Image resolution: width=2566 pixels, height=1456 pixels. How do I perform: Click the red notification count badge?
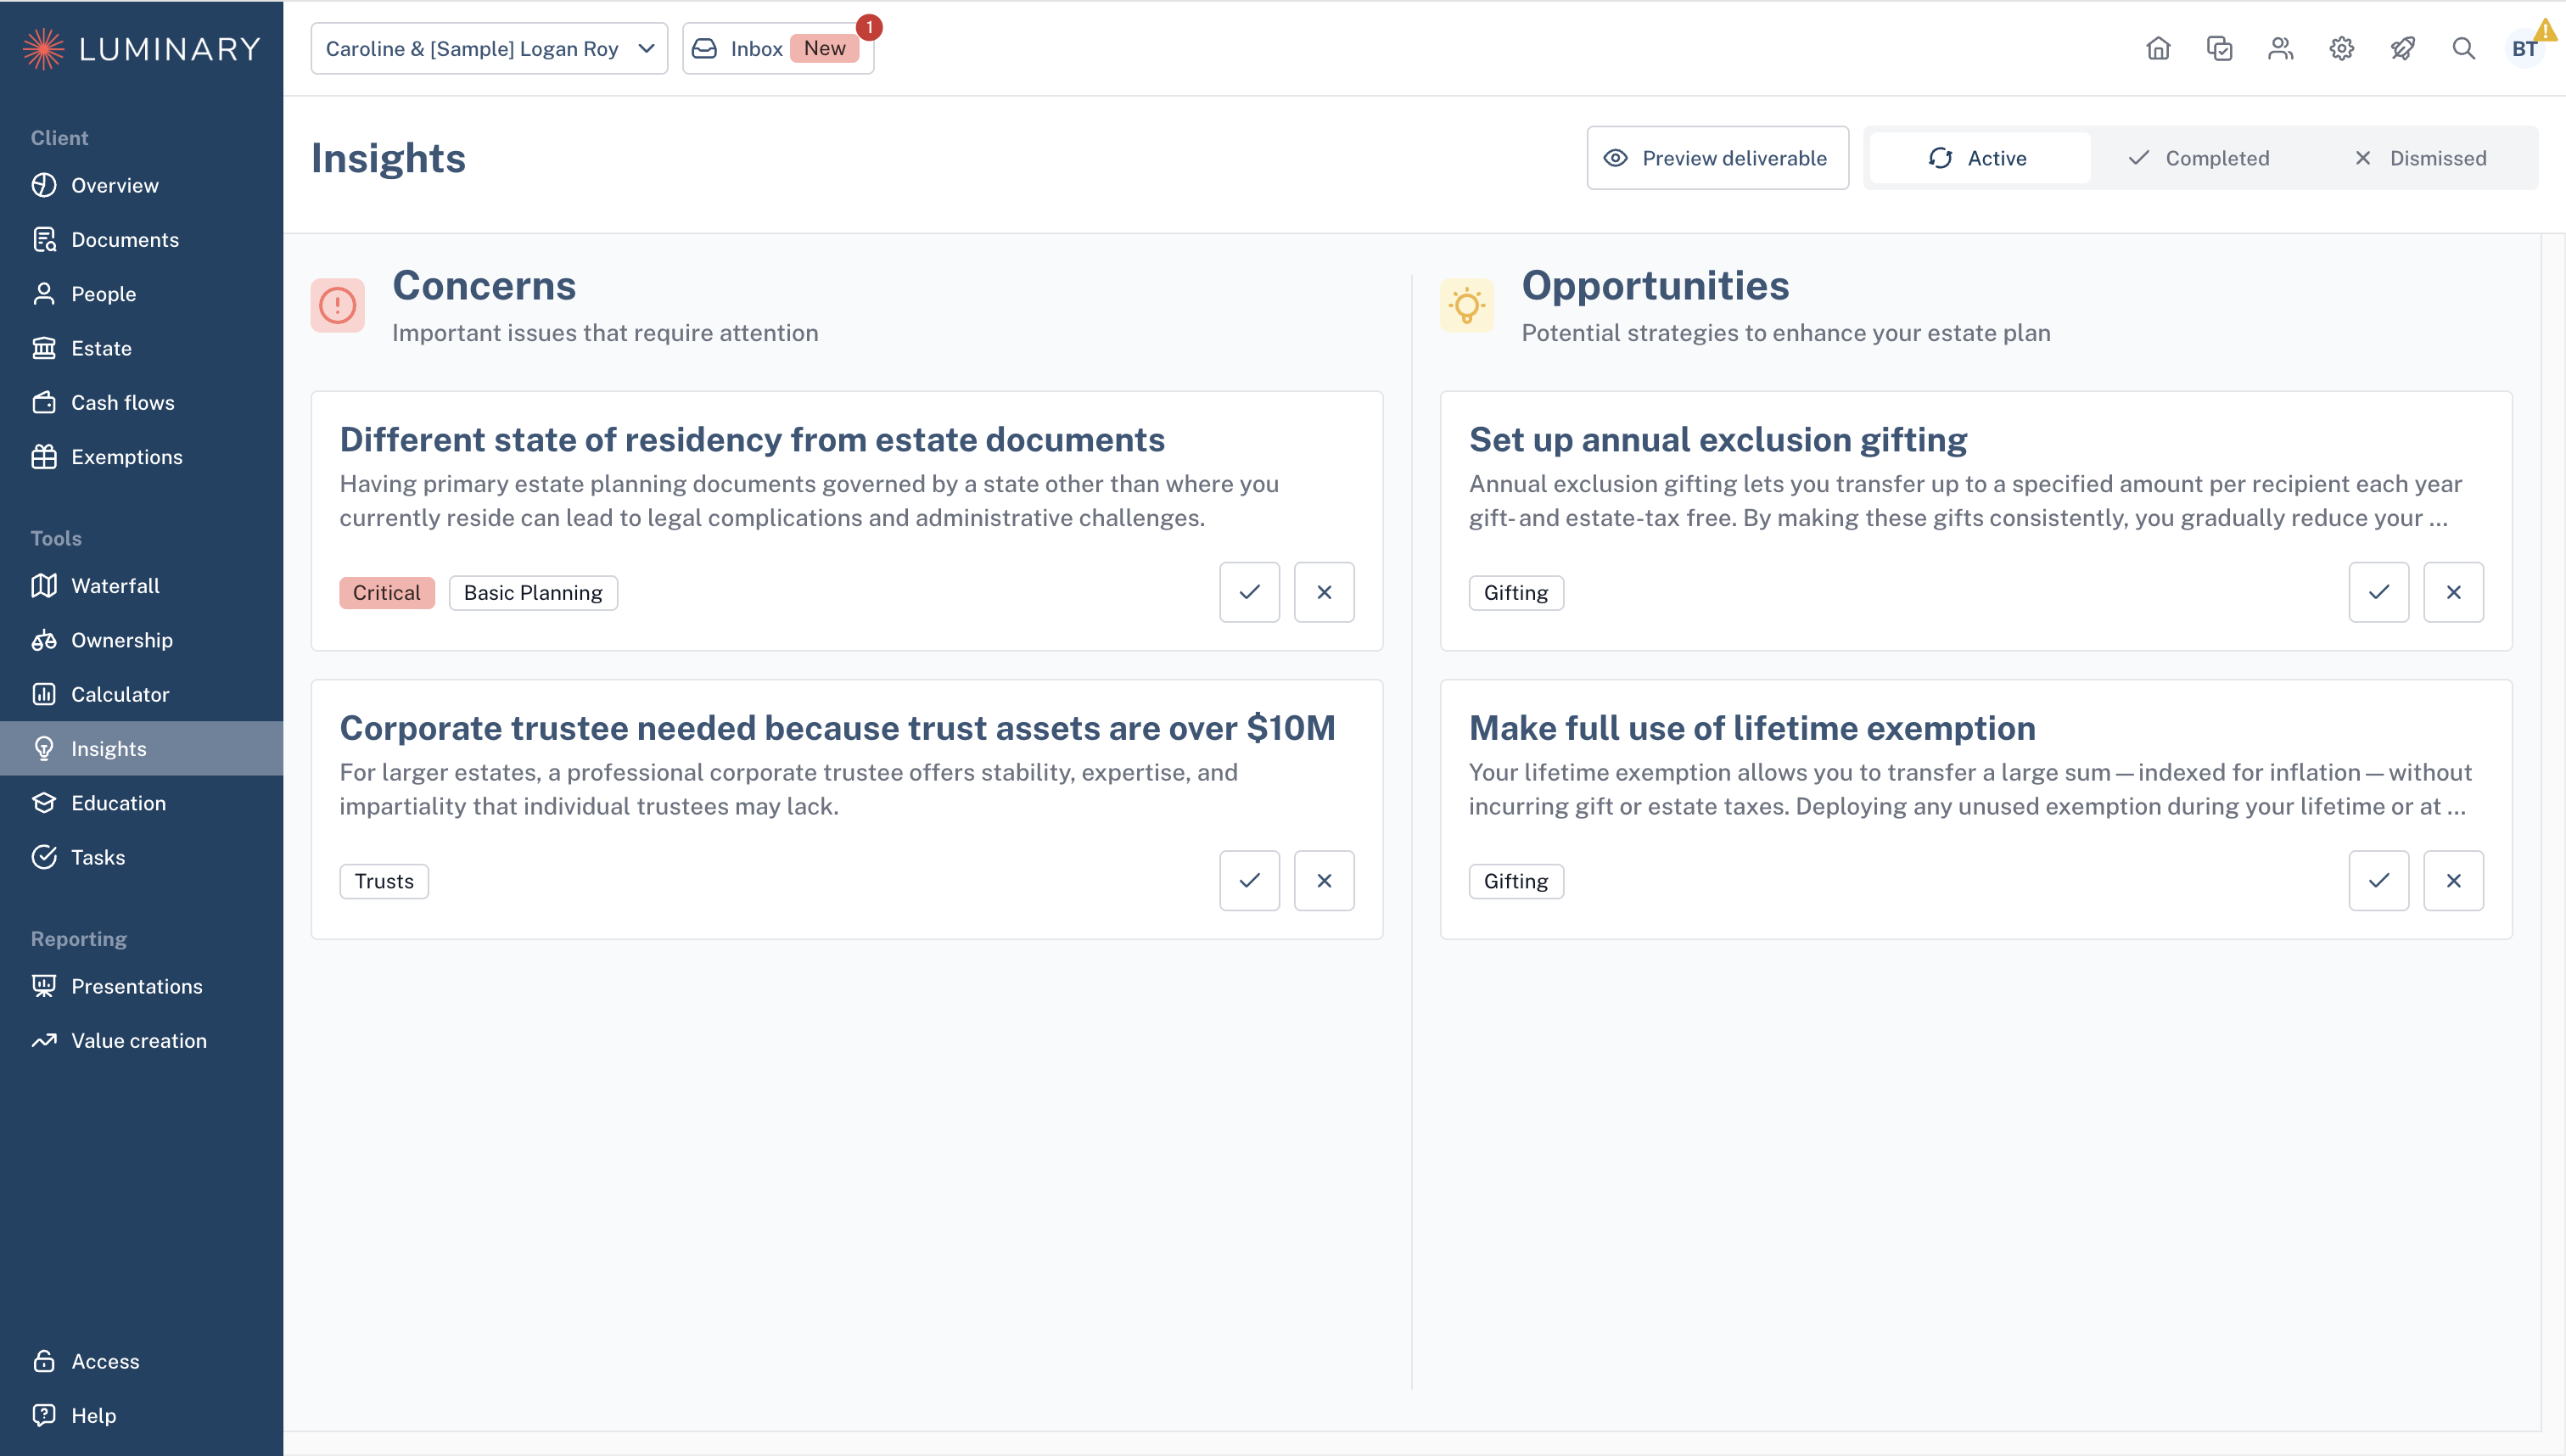(x=869, y=27)
